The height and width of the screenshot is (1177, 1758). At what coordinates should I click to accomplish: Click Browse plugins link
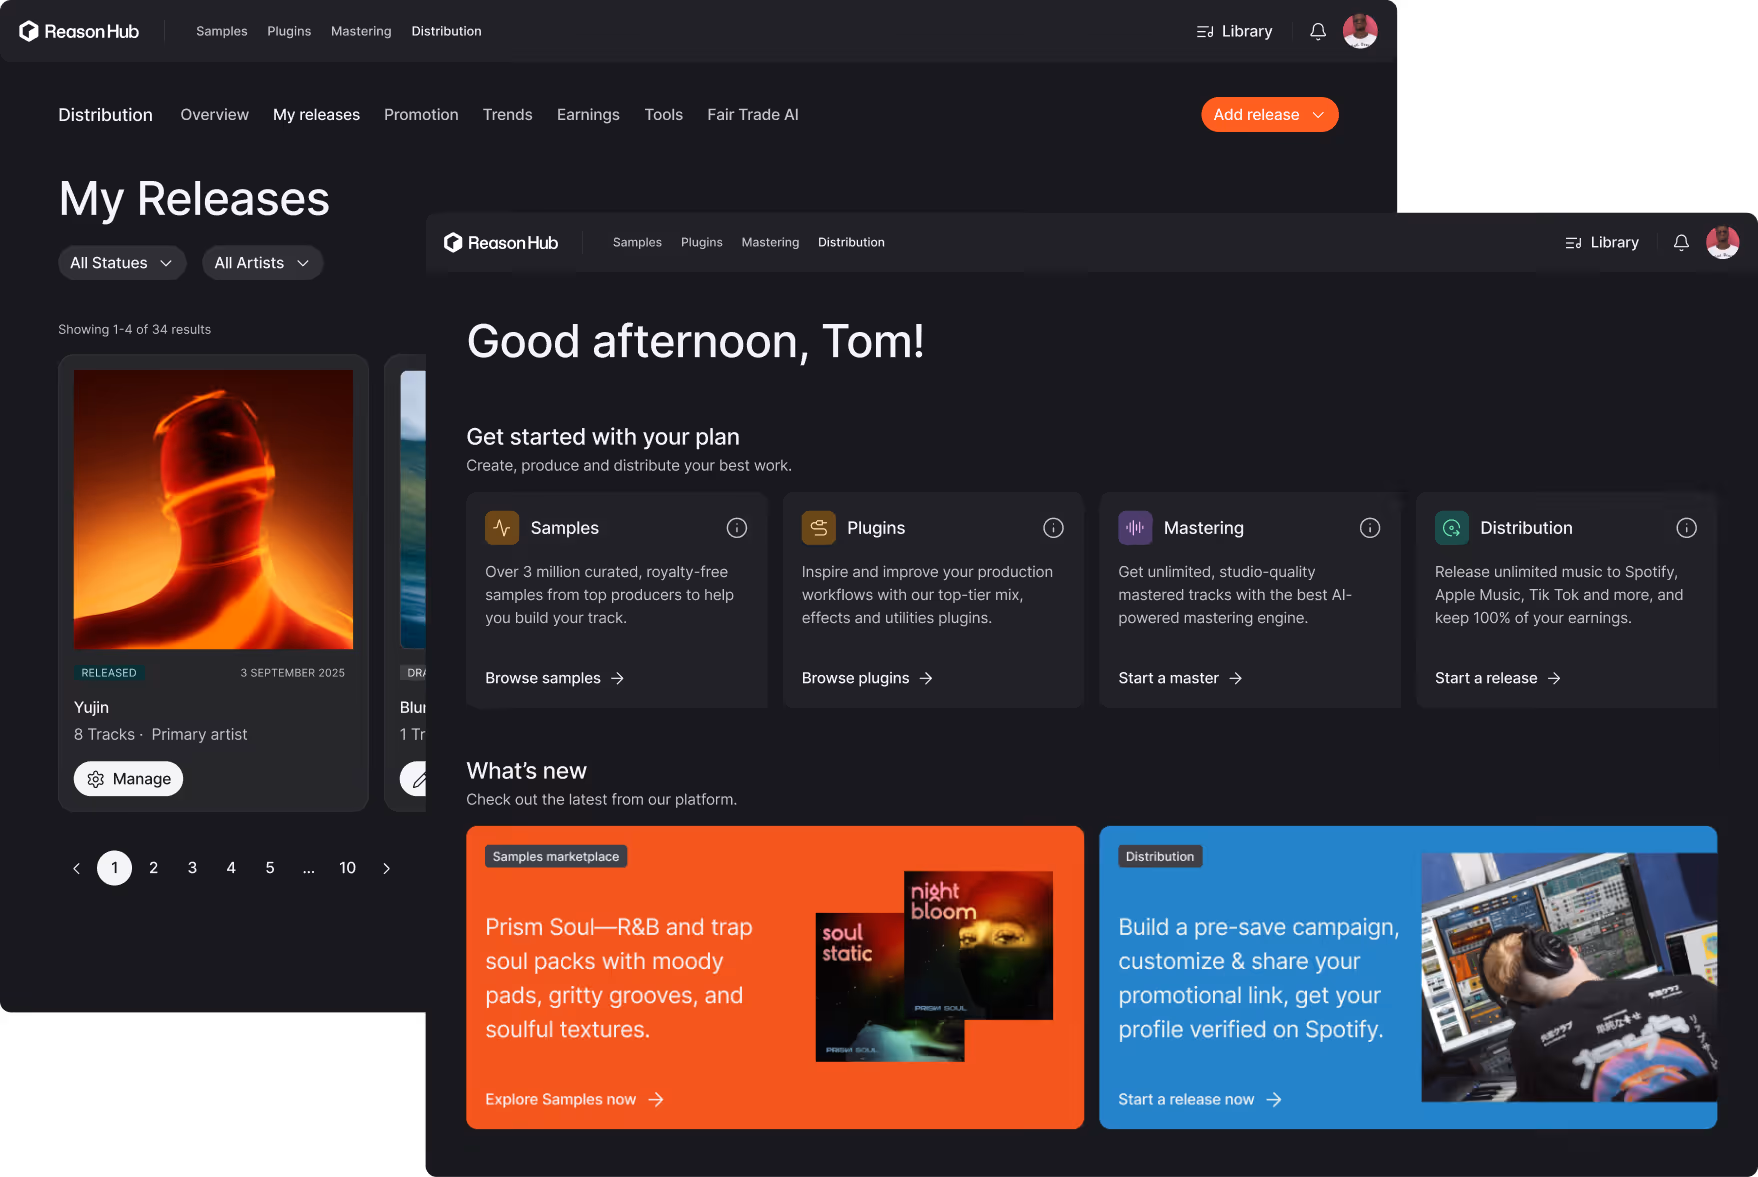867,678
